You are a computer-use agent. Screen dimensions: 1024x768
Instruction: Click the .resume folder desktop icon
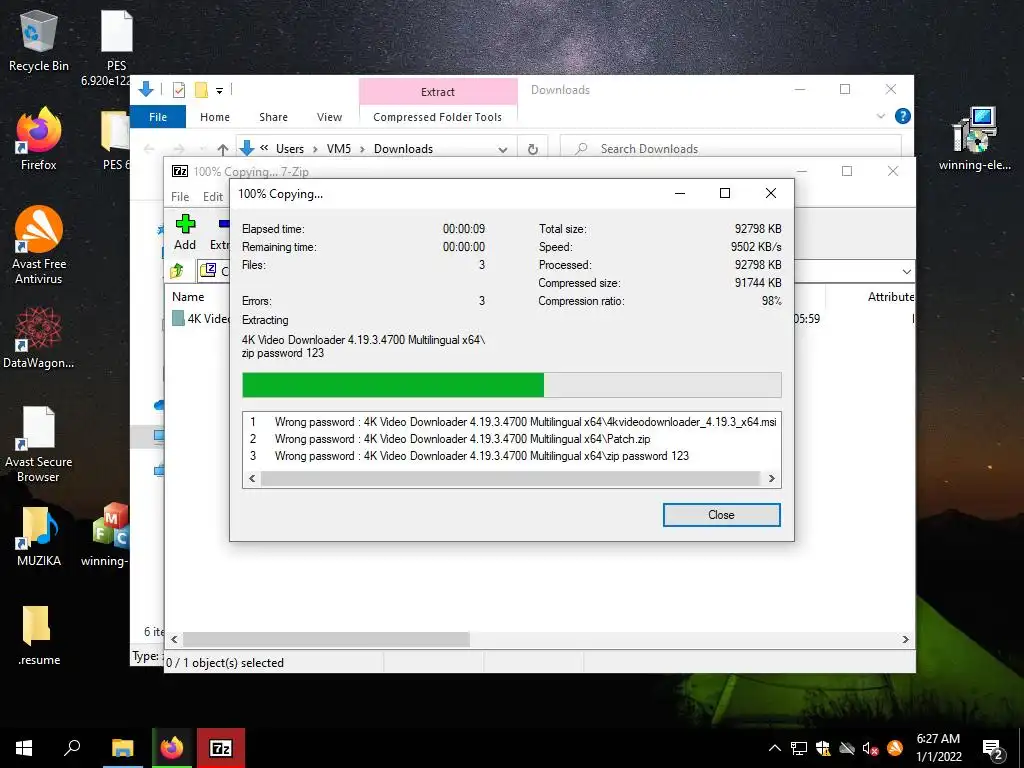39,635
